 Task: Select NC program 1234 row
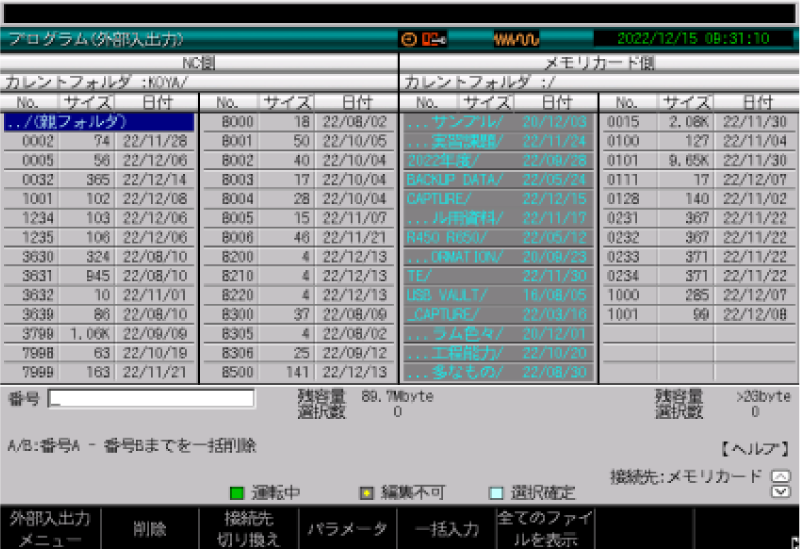point(99,218)
